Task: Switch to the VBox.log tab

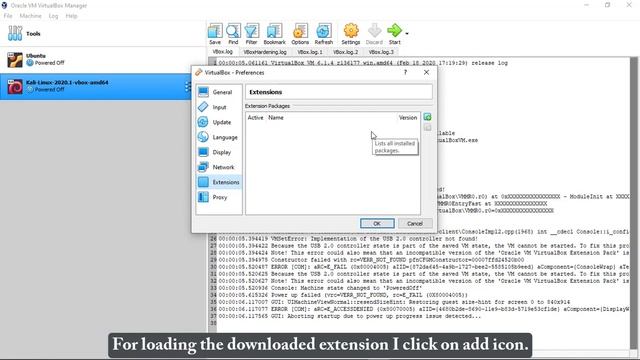Action: tap(222, 52)
